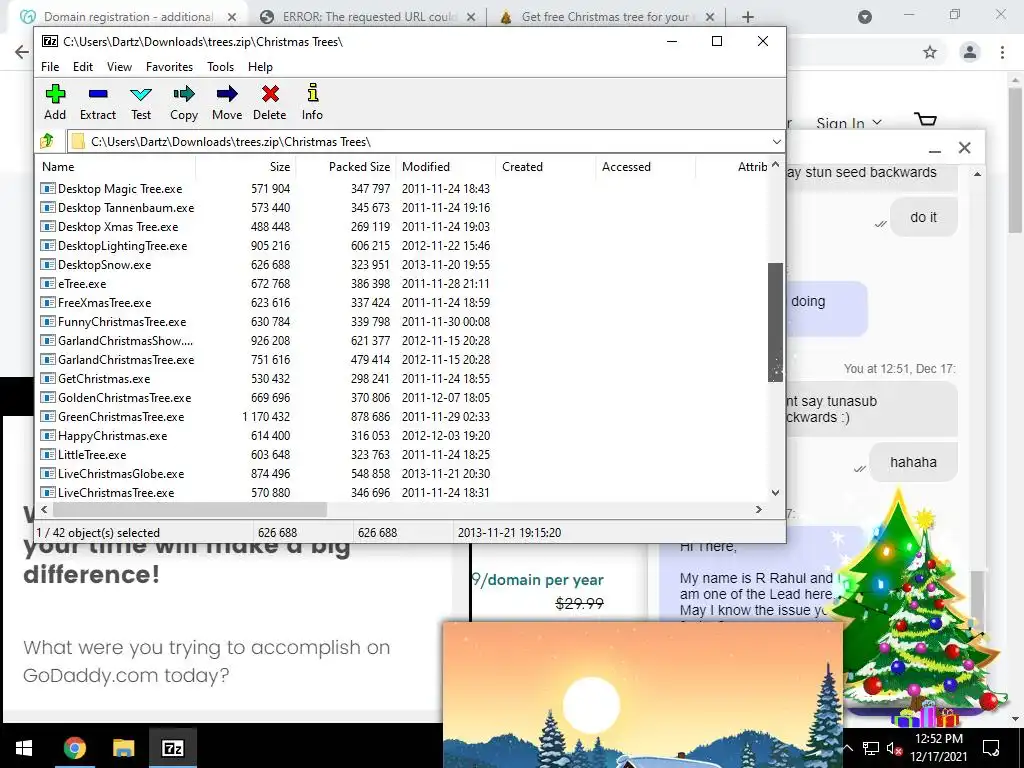Image resolution: width=1024 pixels, height=768 pixels.
Task: Open Chrome profile avatar icon
Action: (970, 52)
